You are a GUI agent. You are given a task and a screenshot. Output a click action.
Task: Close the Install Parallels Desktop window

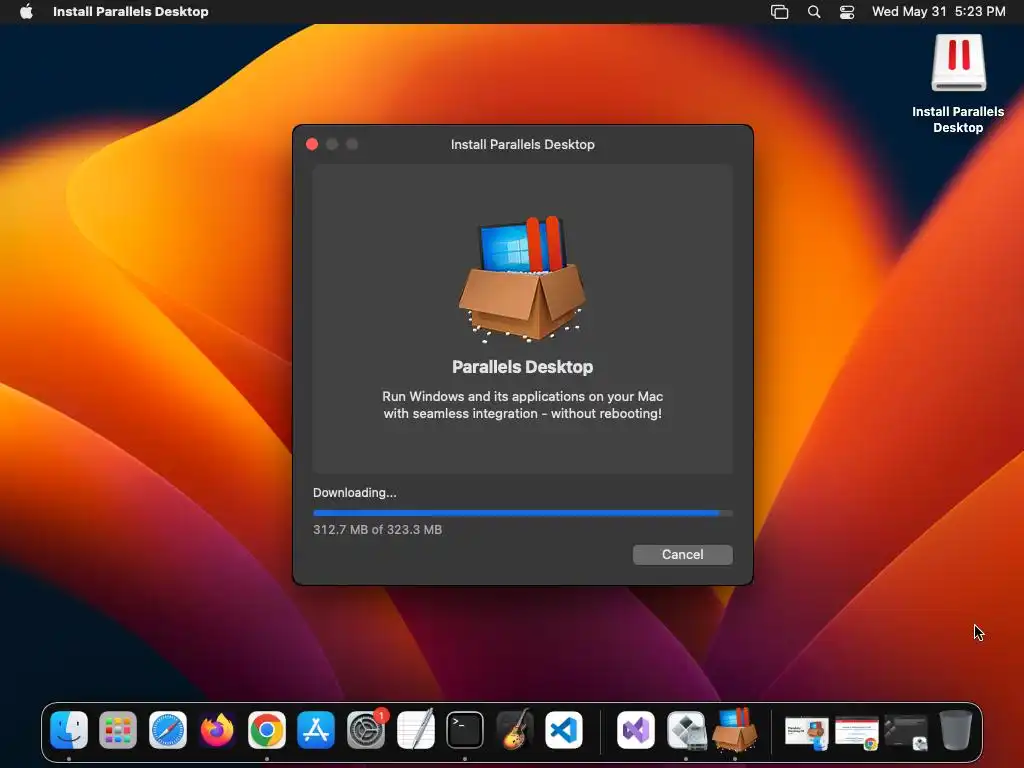point(312,144)
